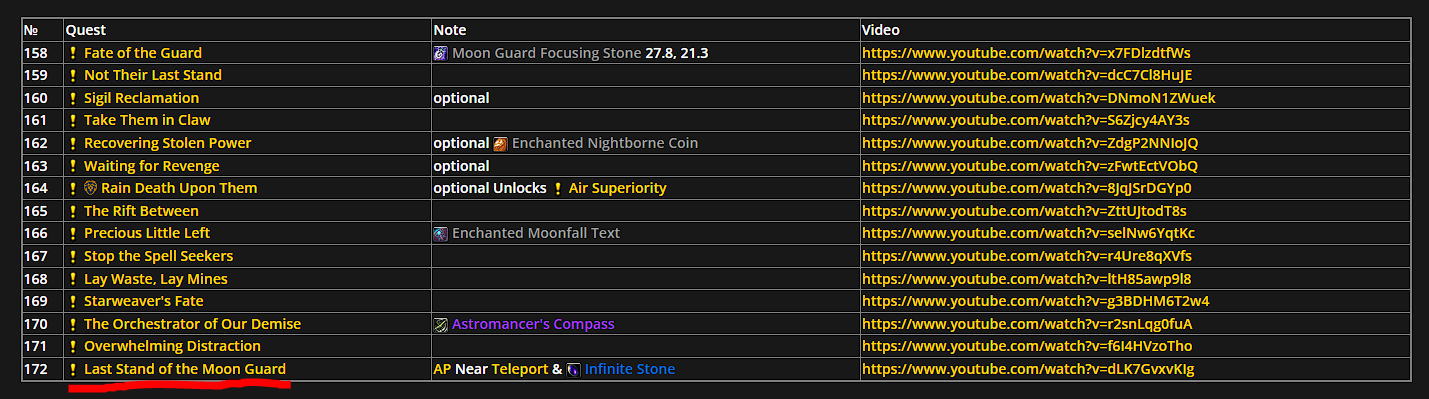Click the Enchanted Nightborne Coin icon
Image resolution: width=1429 pixels, height=399 pixels.
tap(500, 143)
